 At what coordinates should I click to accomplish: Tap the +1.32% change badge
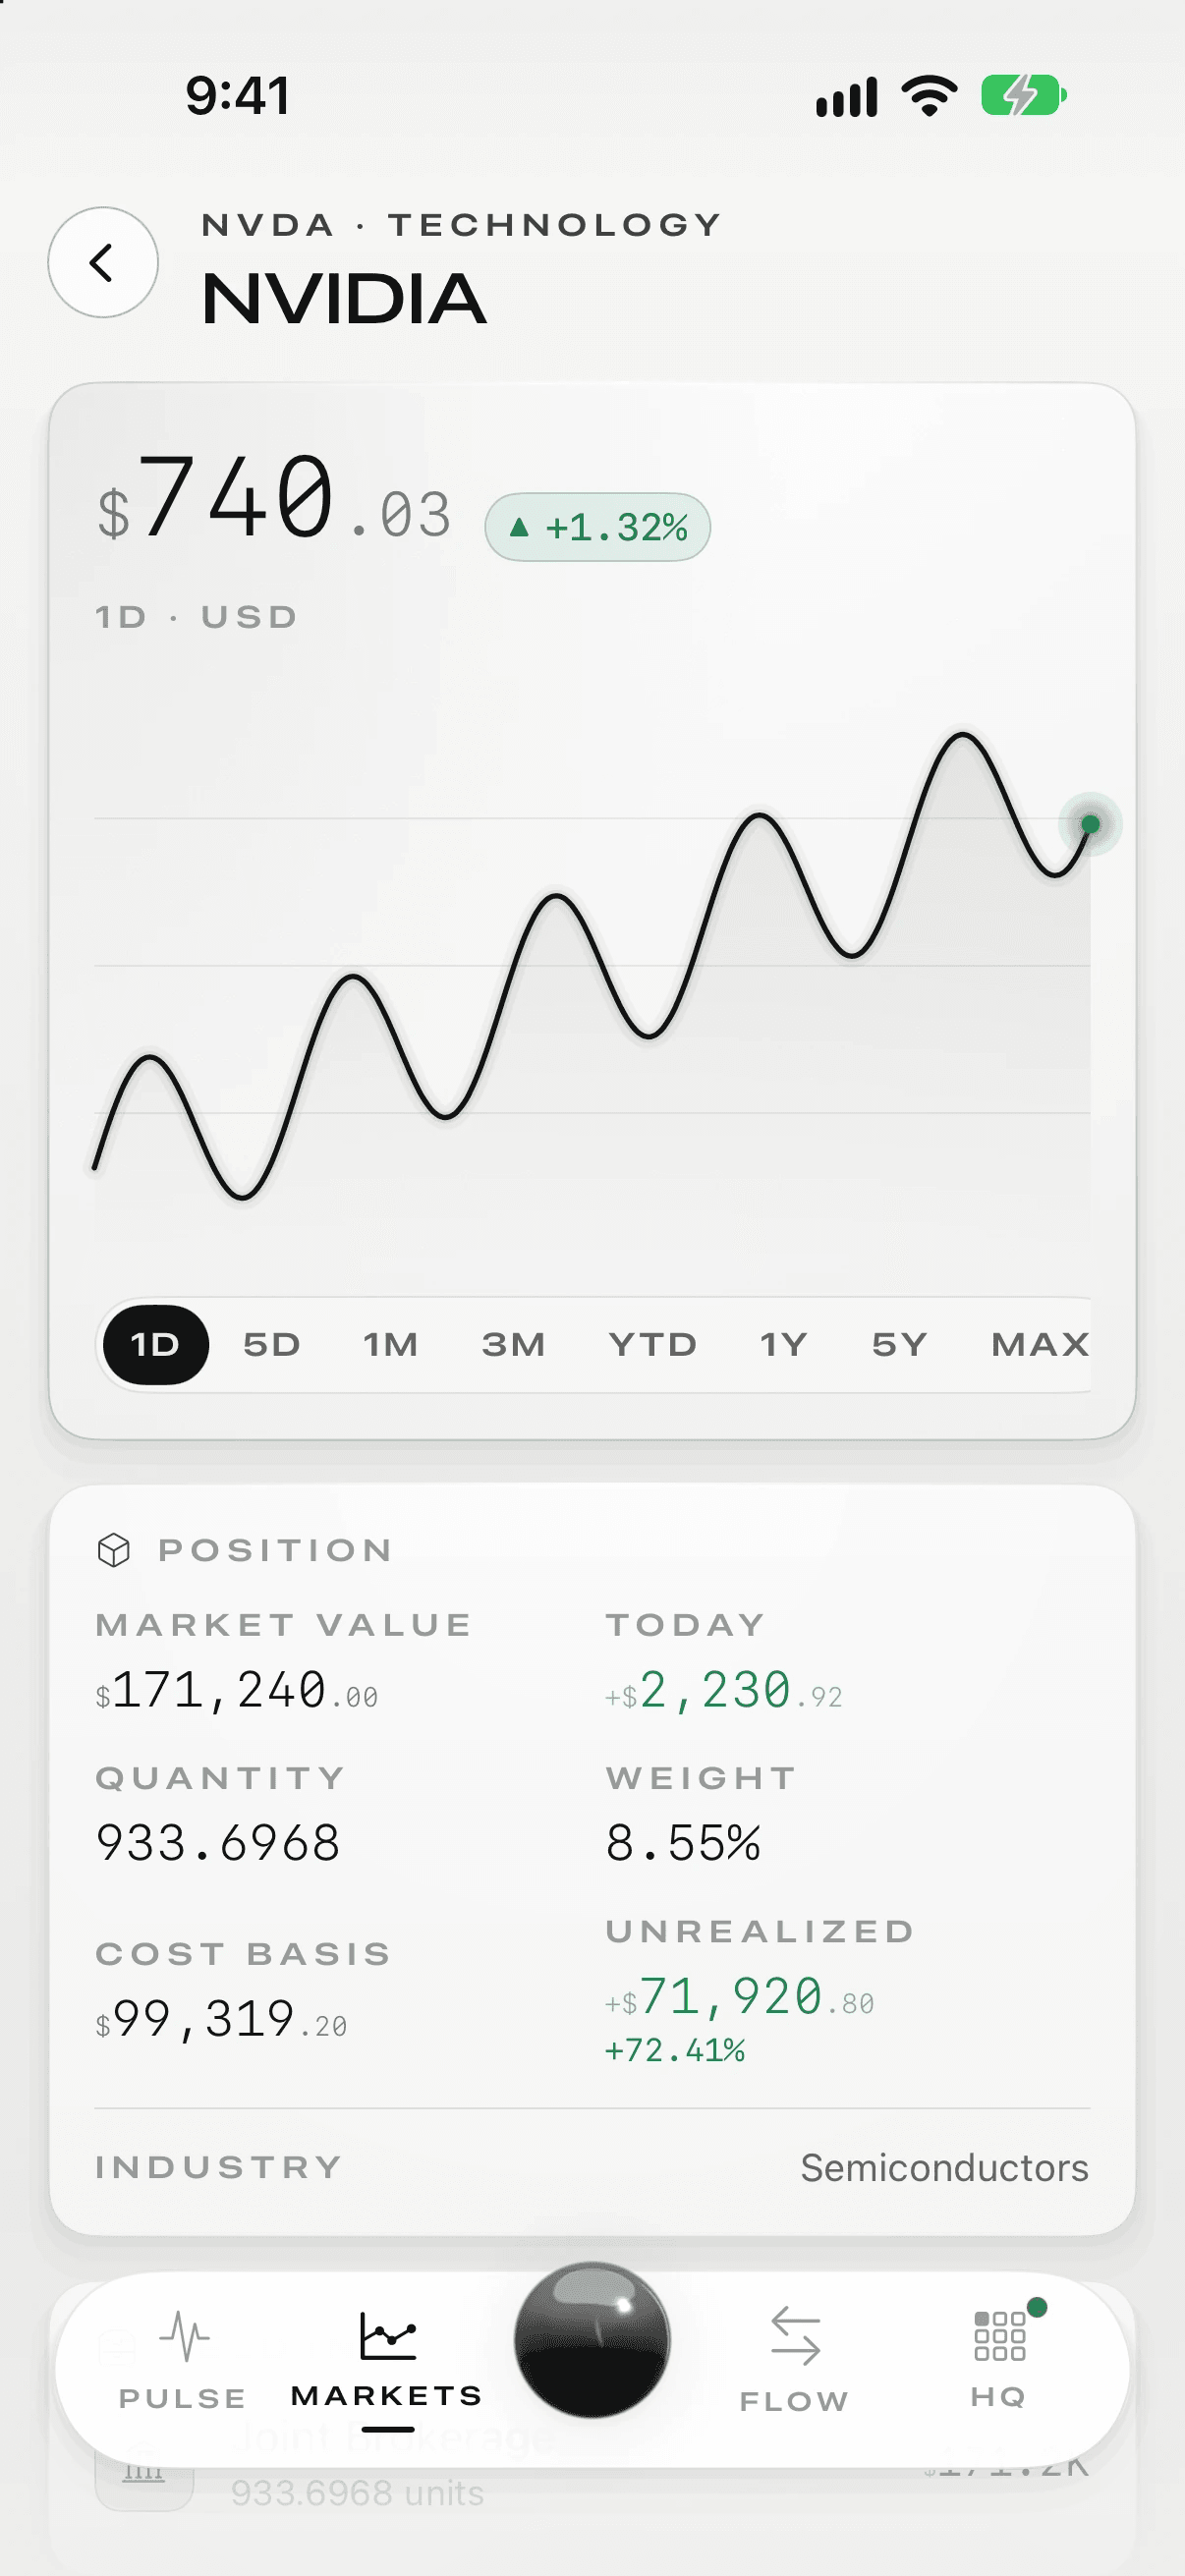(x=598, y=527)
